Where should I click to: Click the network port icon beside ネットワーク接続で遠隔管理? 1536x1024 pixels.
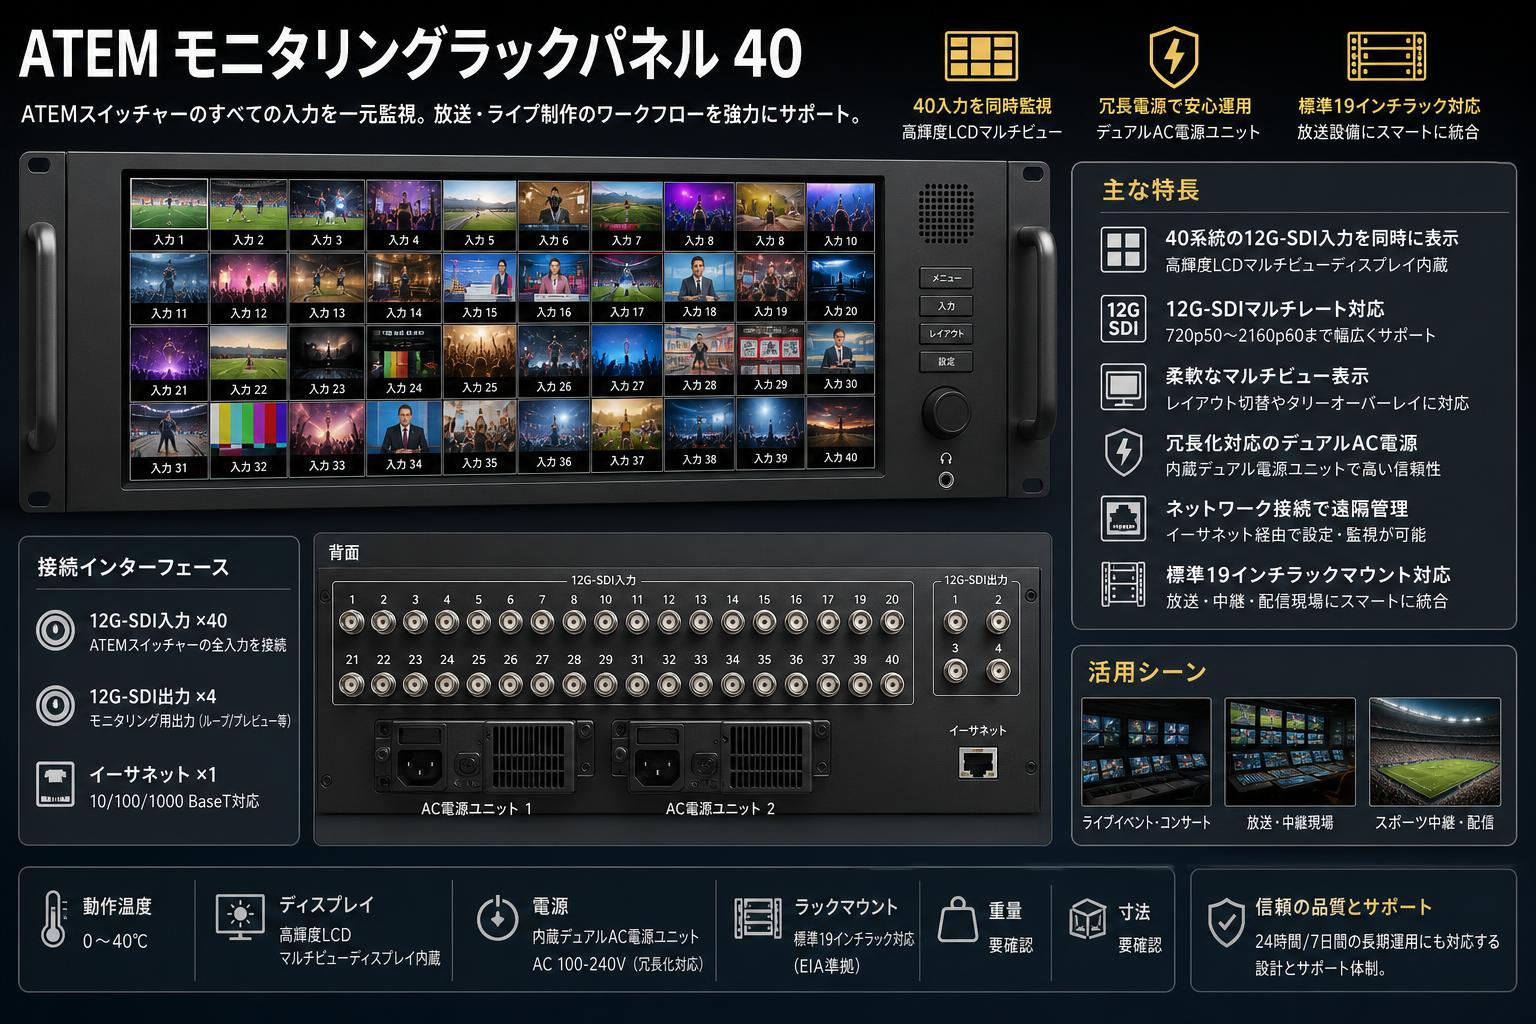pyautogui.click(x=1123, y=519)
